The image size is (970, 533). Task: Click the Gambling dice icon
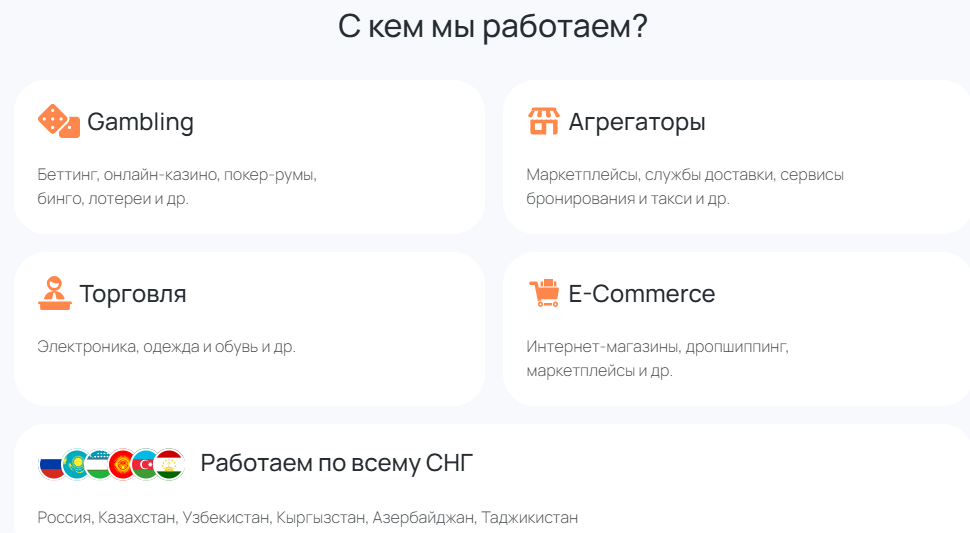click(x=58, y=122)
